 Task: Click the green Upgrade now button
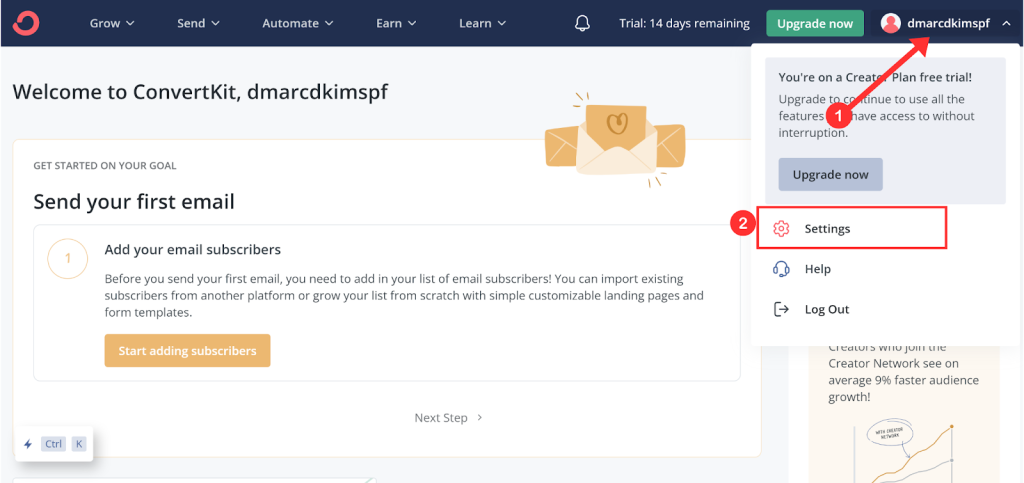click(x=814, y=23)
